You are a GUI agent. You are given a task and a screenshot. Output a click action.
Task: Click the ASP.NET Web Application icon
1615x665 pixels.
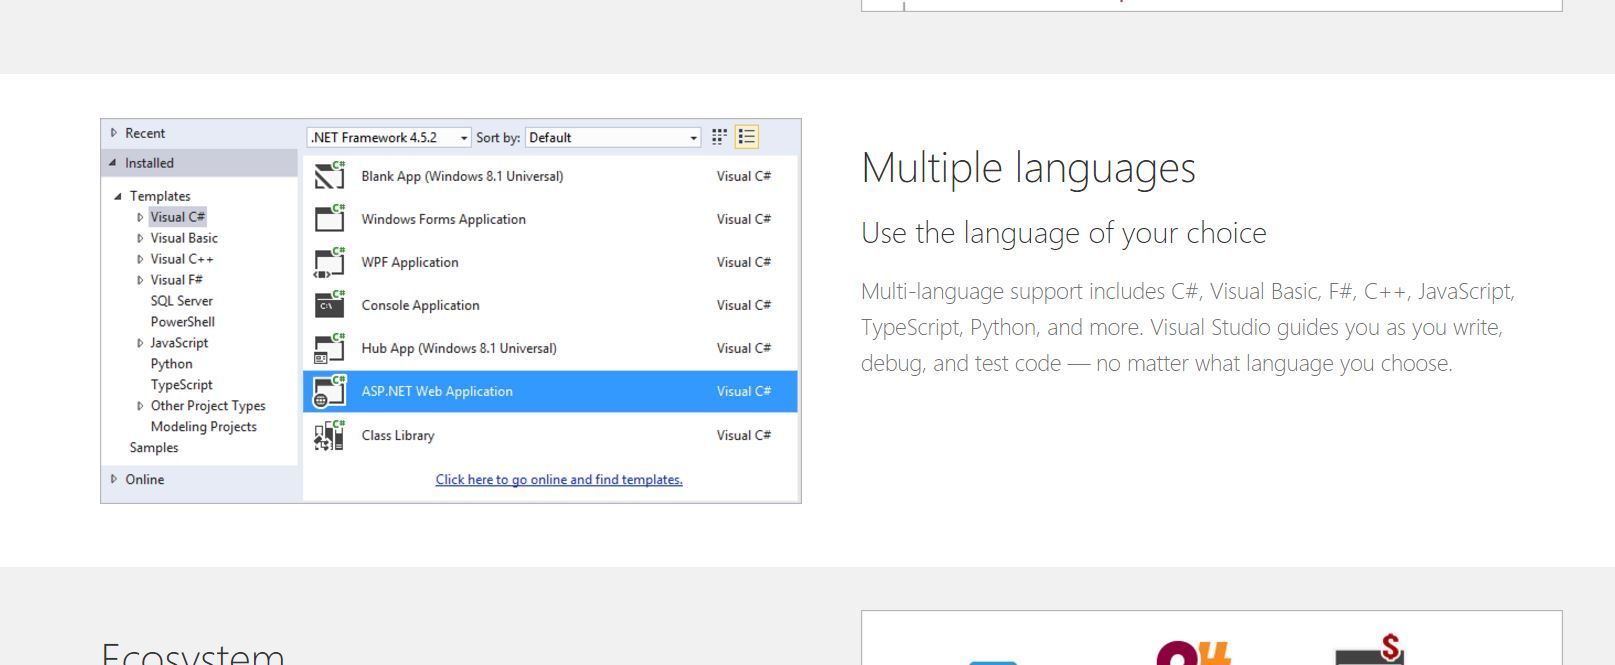330,391
